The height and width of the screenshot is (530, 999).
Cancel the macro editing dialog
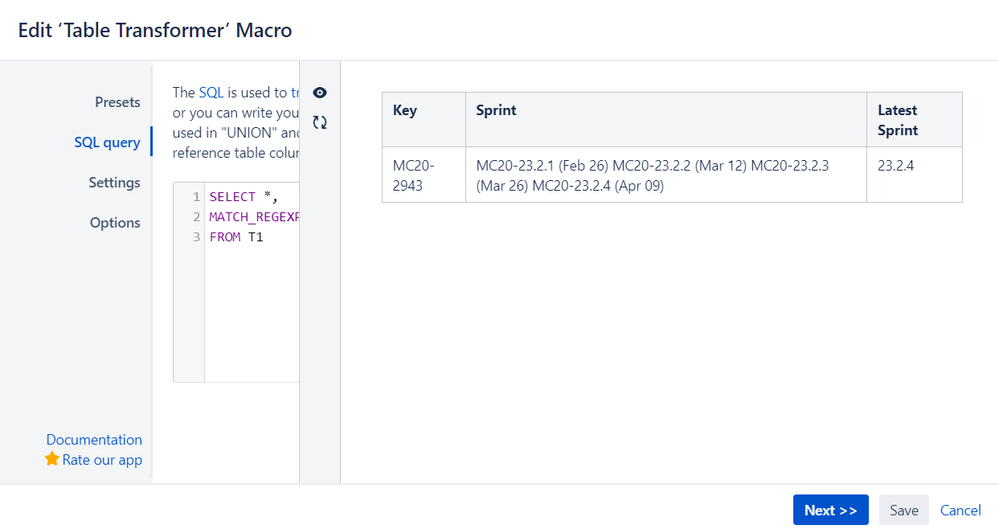[960, 510]
